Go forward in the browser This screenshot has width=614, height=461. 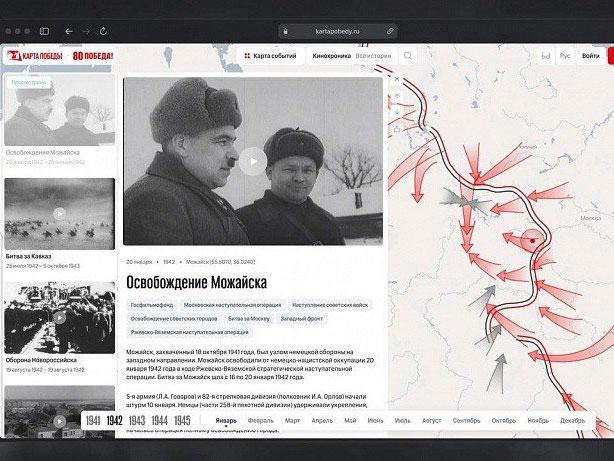pos(86,31)
